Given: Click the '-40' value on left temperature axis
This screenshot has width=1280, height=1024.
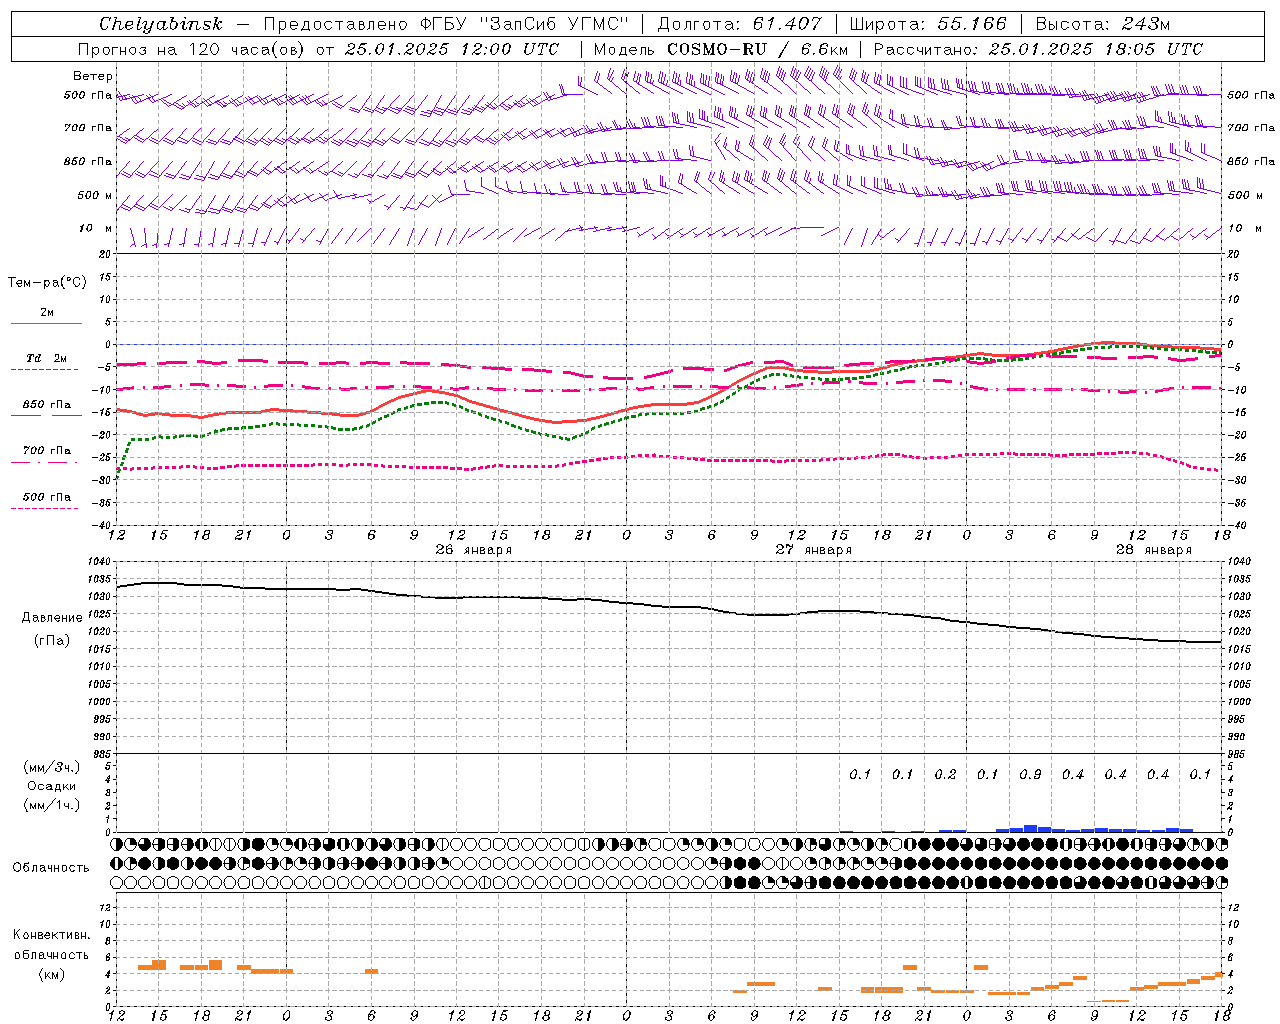Looking at the screenshot, I should point(103,525).
